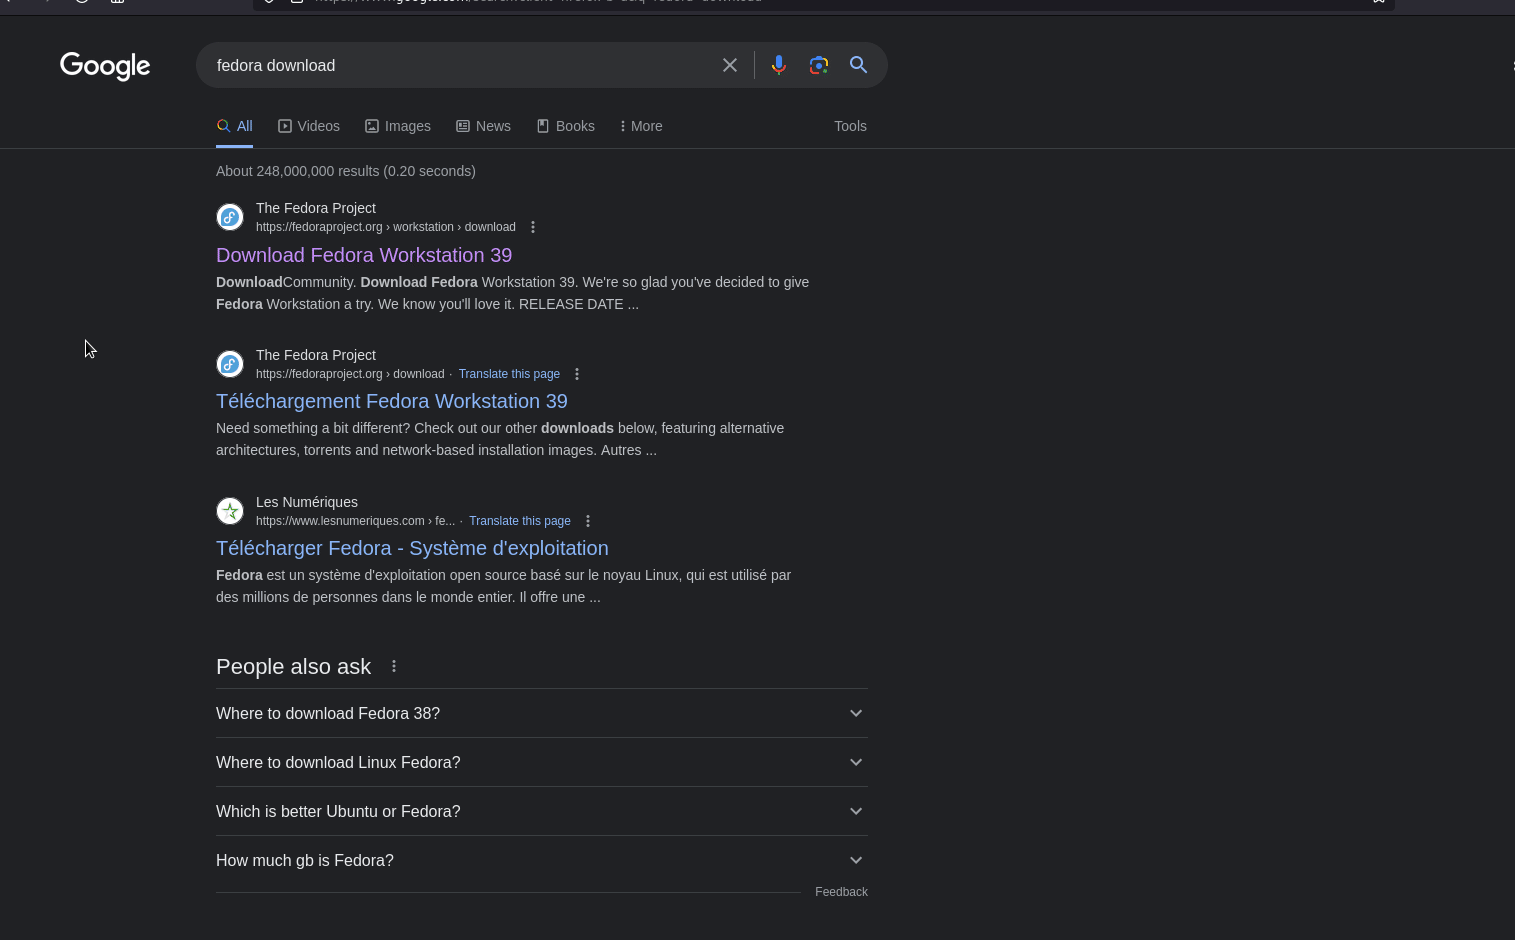Open options beside People also ask
This screenshot has width=1515, height=940.
click(394, 666)
